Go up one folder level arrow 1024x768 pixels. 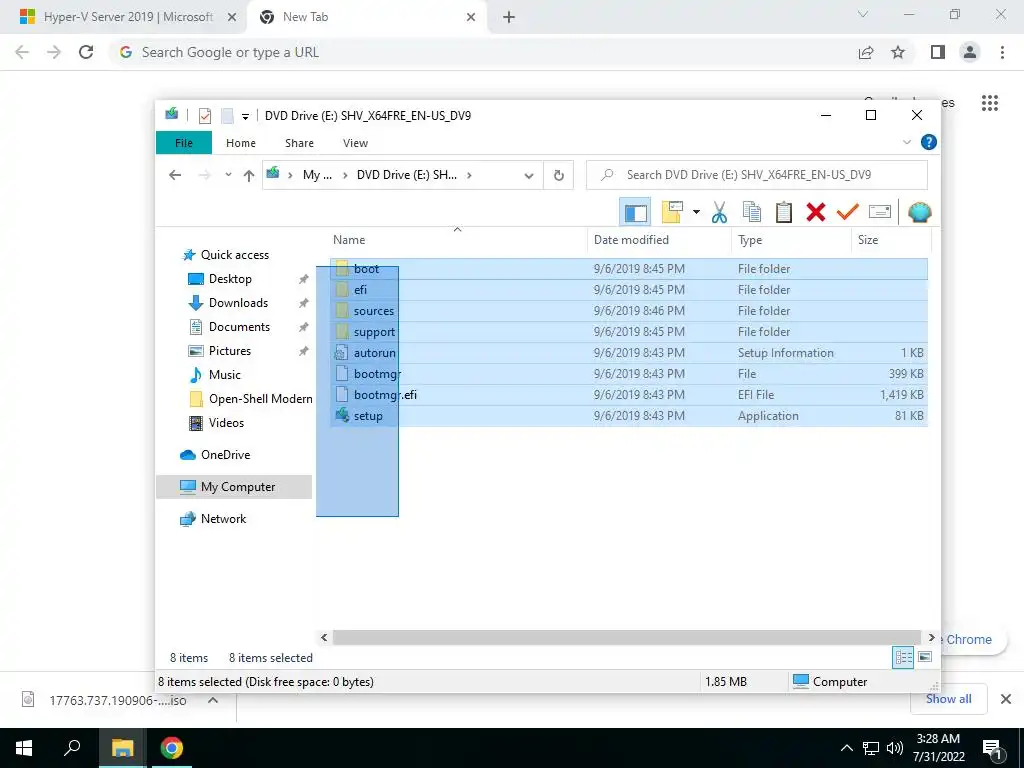(249, 175)
